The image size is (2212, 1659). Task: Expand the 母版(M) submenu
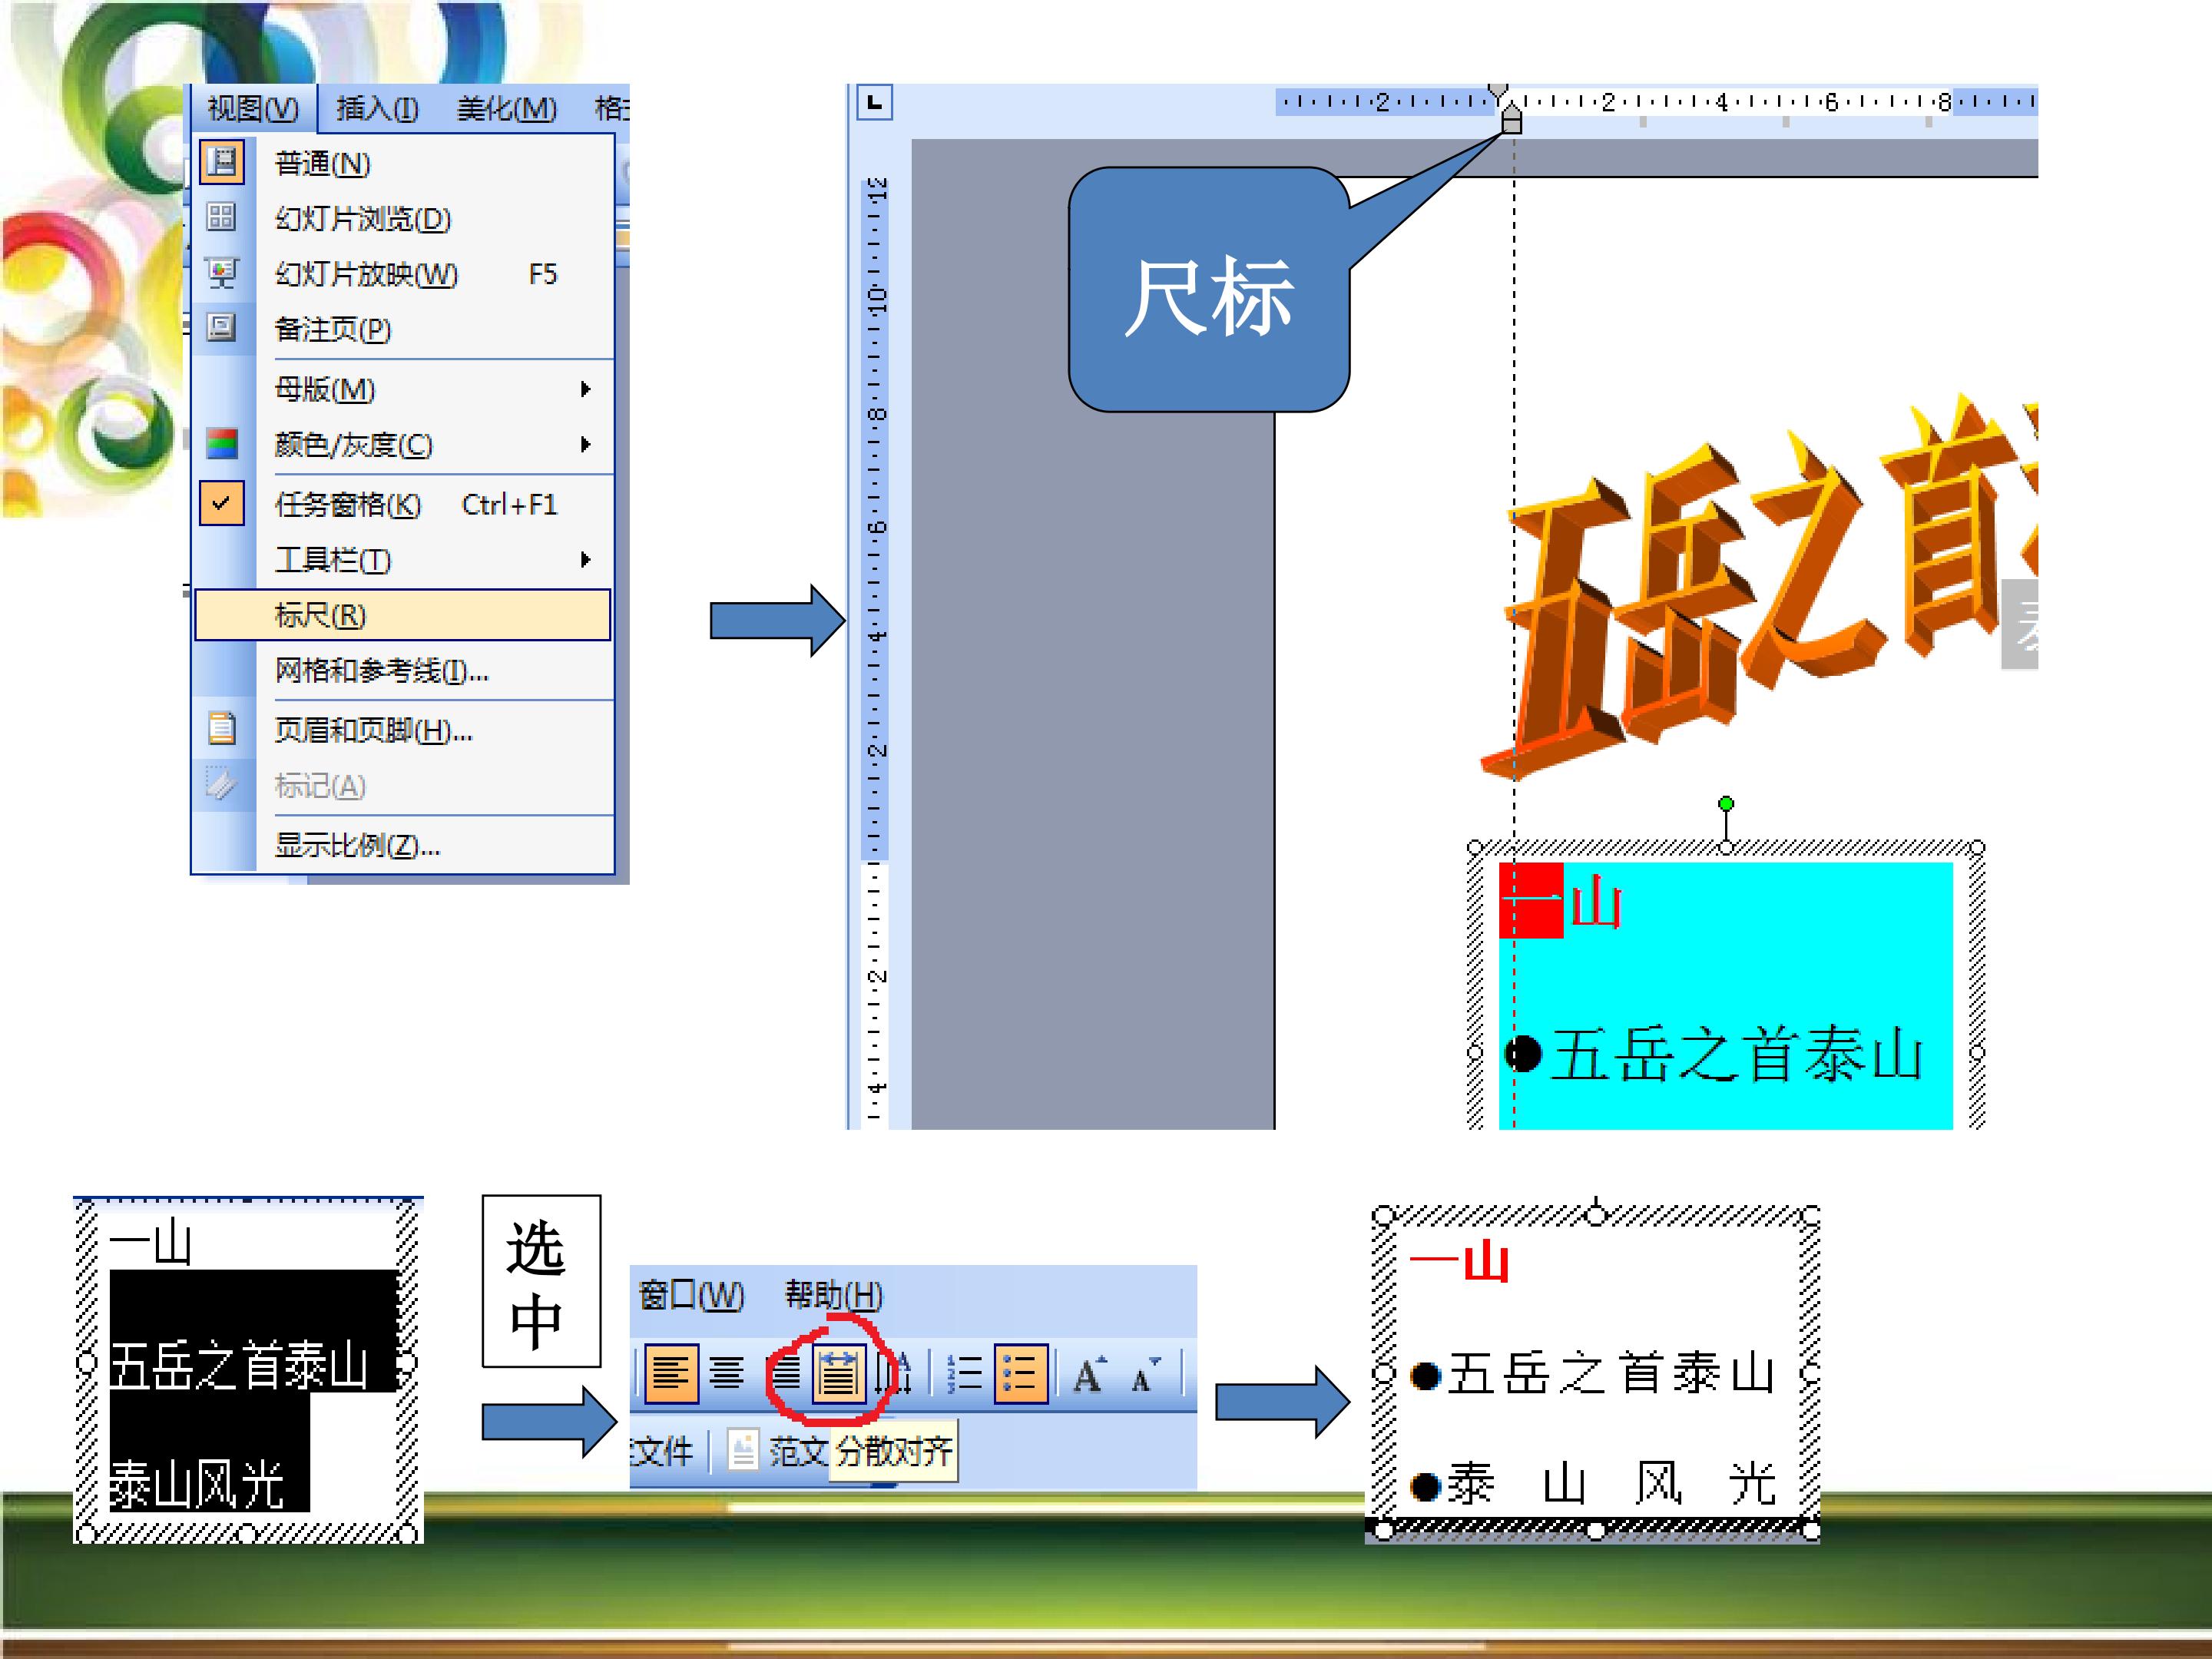[402, 389]
